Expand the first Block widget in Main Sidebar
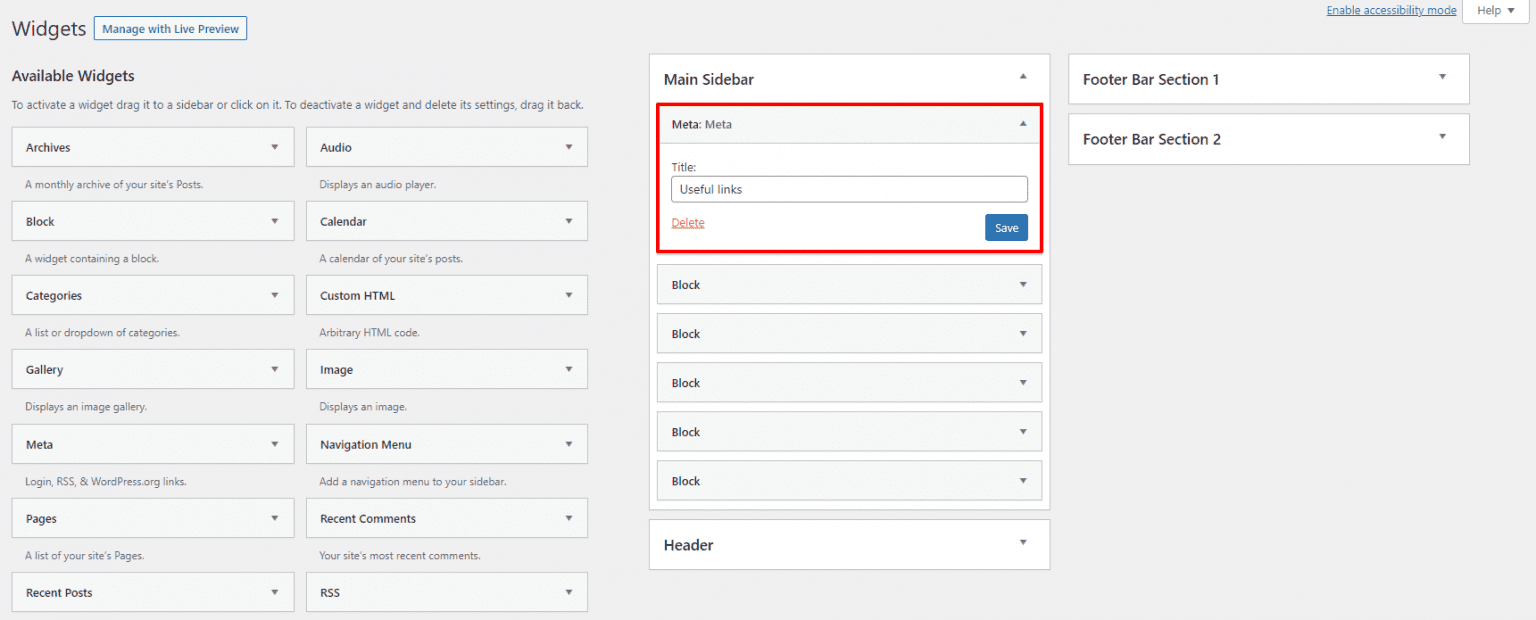1536x620 pixels. (1022, 285)
